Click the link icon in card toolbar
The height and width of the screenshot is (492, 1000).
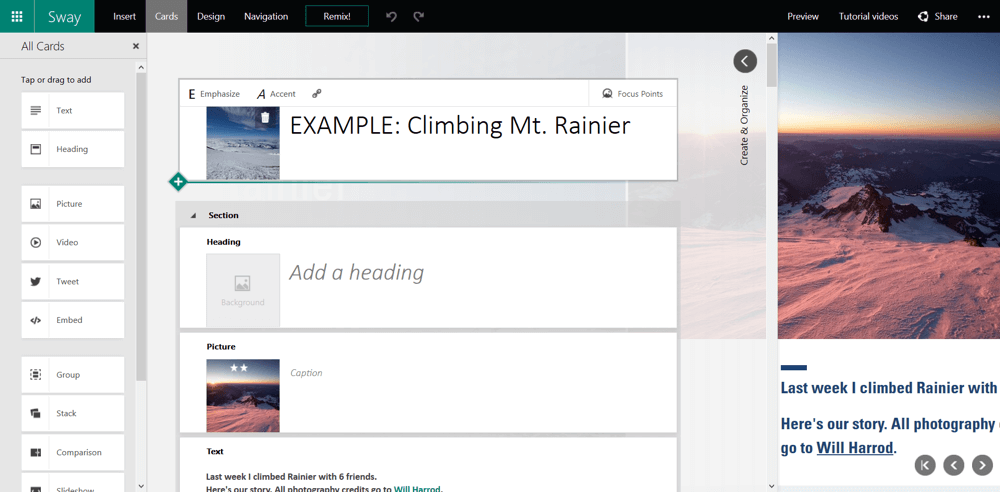click(317, 94)
